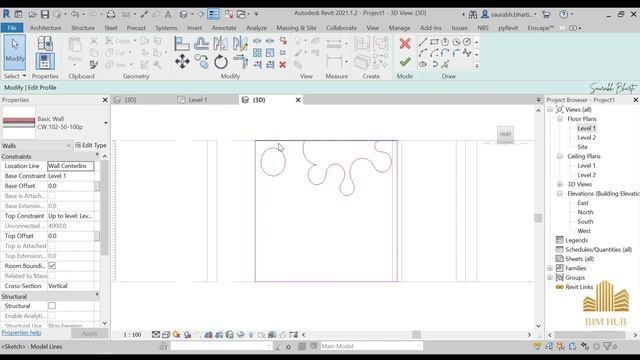
Task: Open the Properties help link
Action: click(x=21, y=333)
